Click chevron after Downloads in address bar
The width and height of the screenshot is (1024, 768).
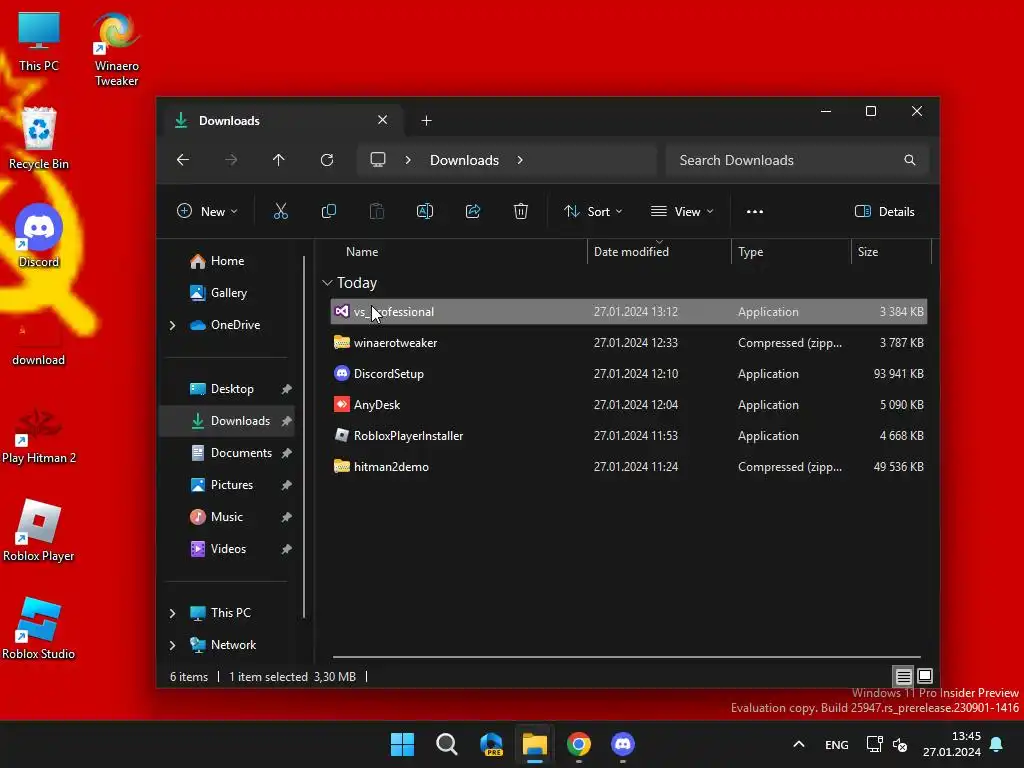tap(520, 160)
